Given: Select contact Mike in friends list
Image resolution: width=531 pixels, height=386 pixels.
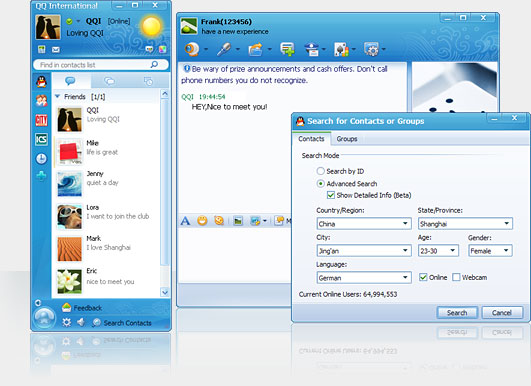Looking at the screenshot, I should [107, 151].
